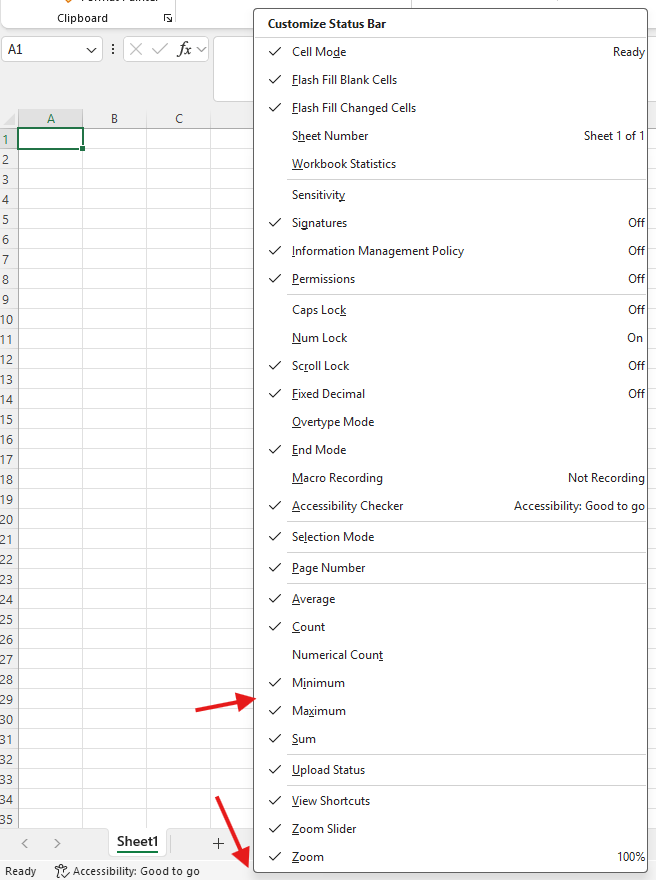Viewport: 656px width, 880px height.
Task: Toggle Maximum option
Action: click(x=450, y=711)
